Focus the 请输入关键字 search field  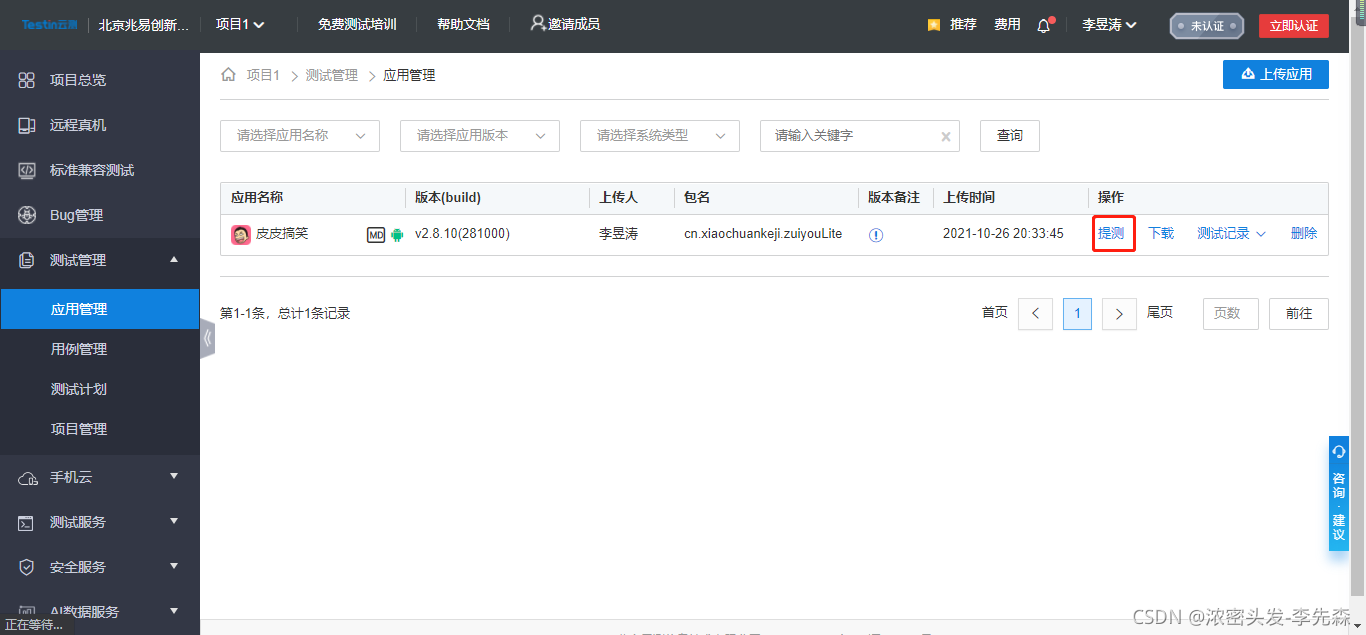pyautogui.click(x=860, y=136)
